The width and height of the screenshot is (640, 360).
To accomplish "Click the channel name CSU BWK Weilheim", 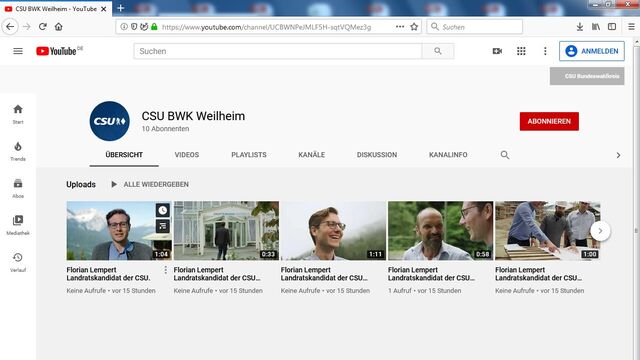I will (x=193, y=116).
